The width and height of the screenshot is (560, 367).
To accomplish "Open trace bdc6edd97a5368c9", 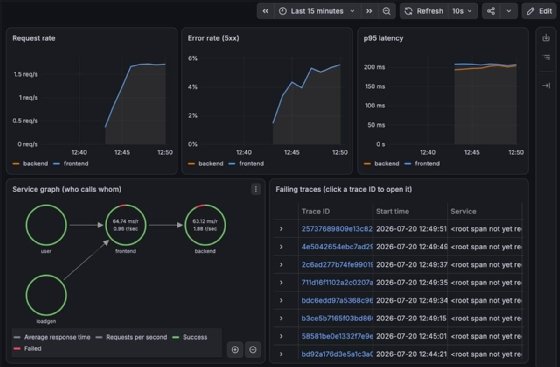I will coord(337,300).
